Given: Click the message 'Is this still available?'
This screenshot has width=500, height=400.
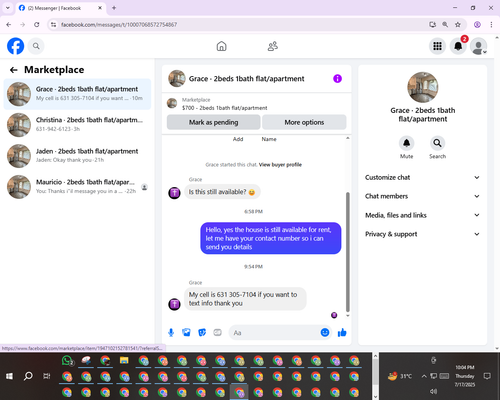Looking at the screenshot, I should (222, 192).
